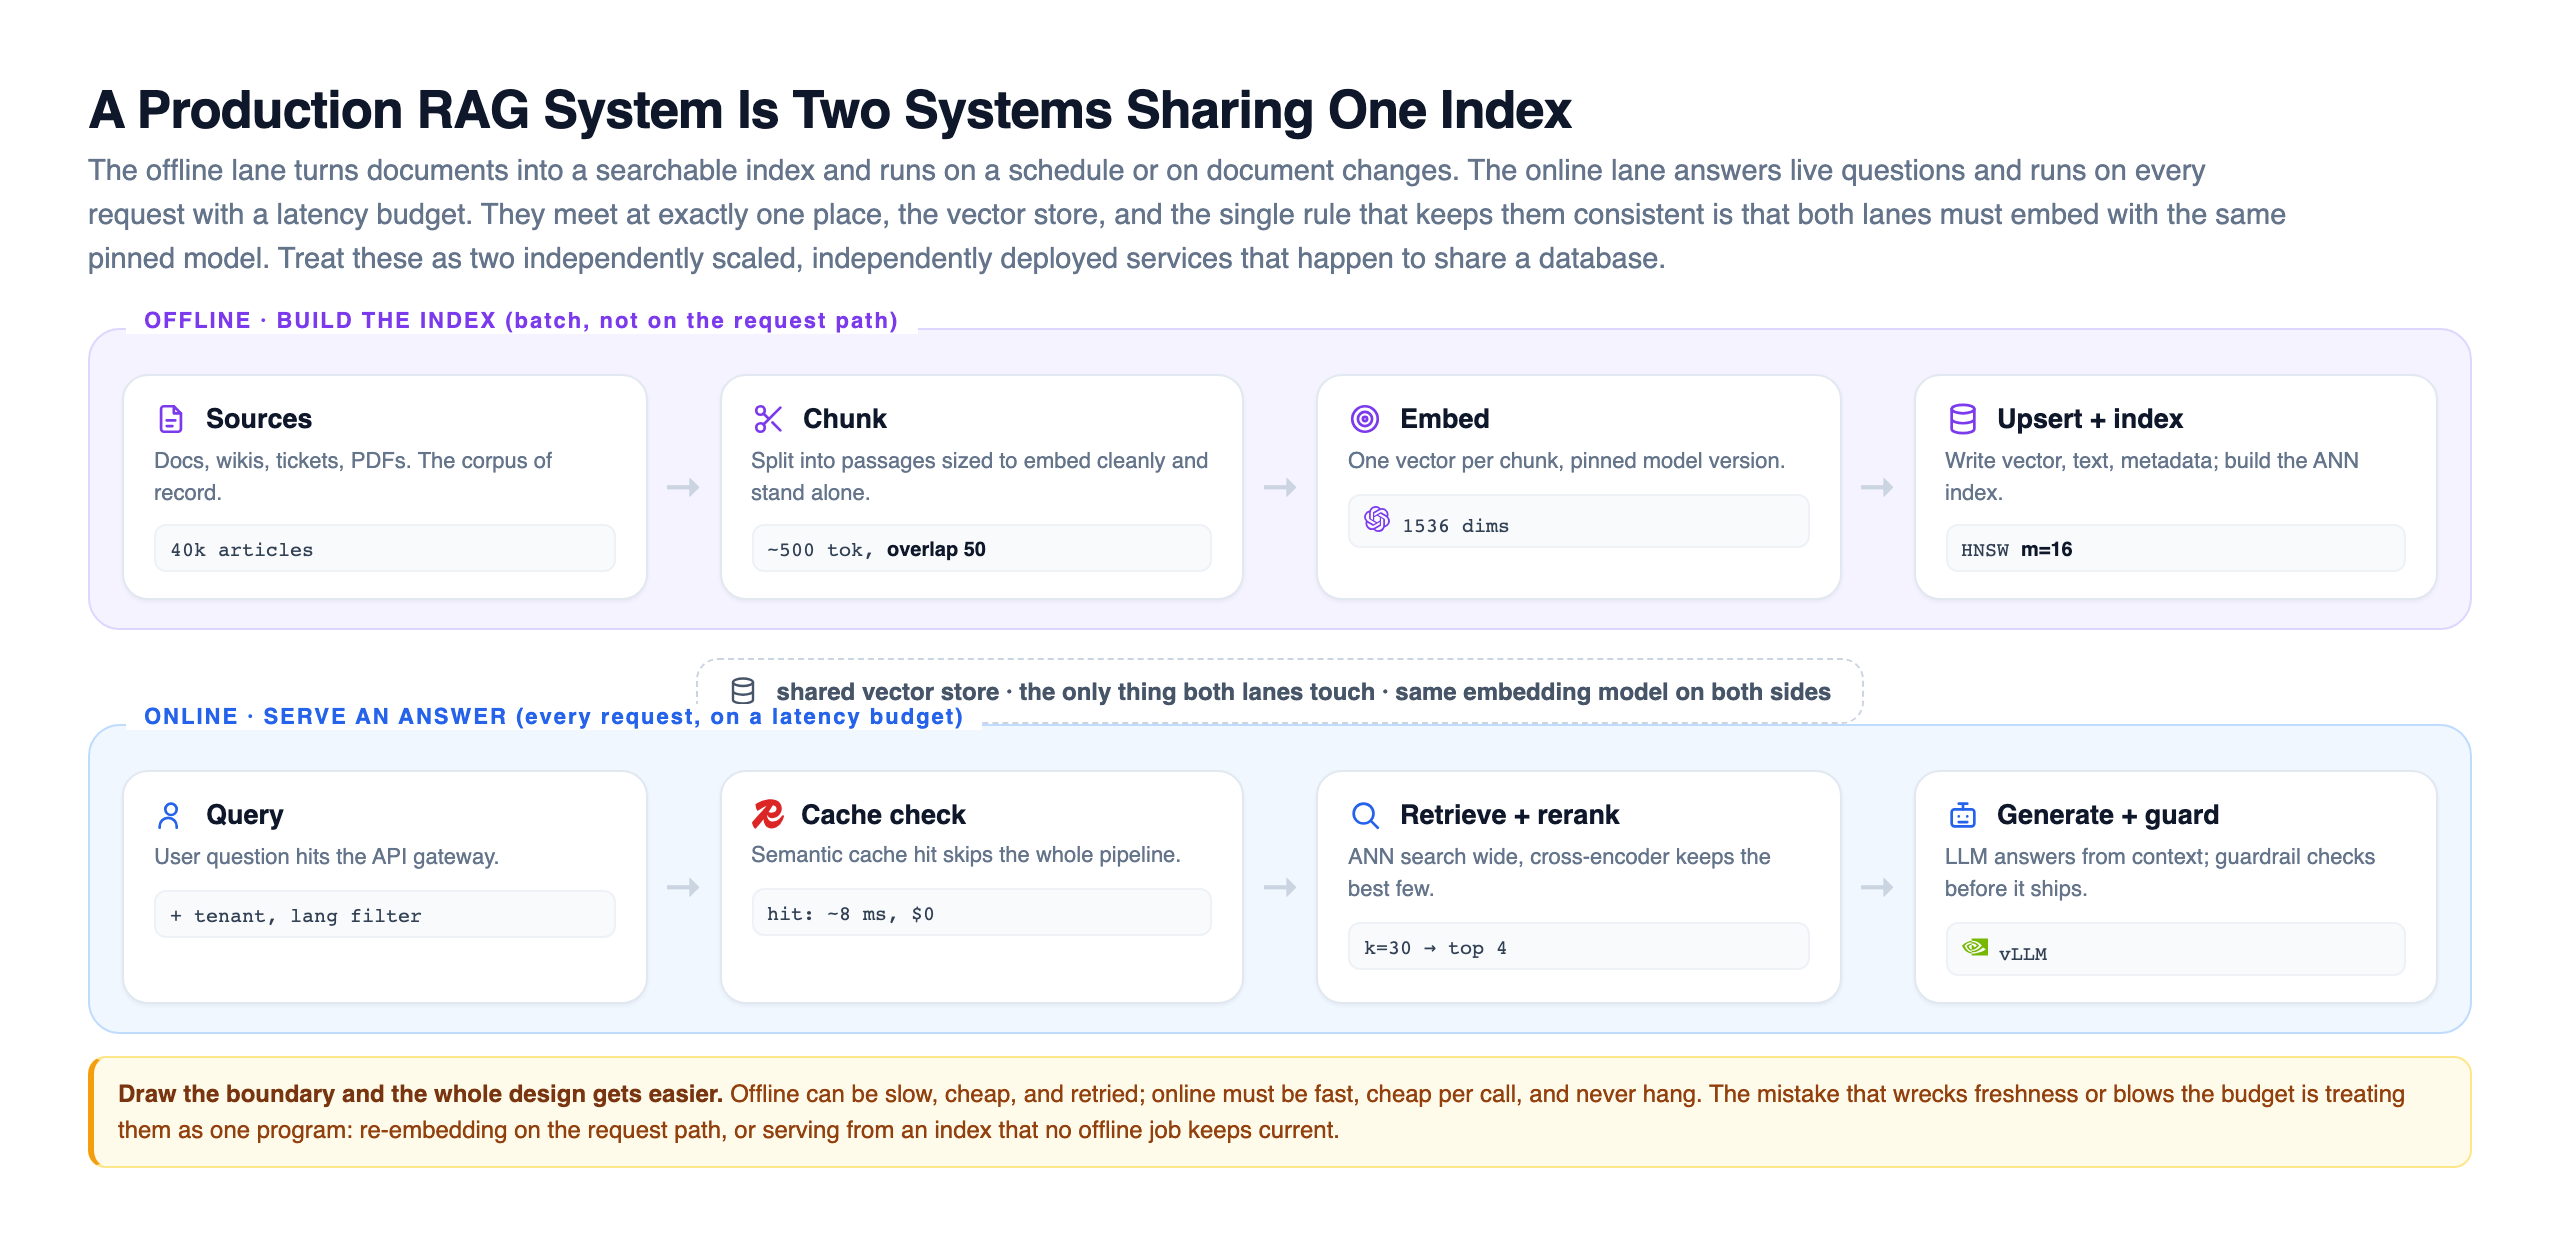Select the 'hit: ~8 ms, $0' tag
The image size is (2560, 1240).
click(981, 913)
